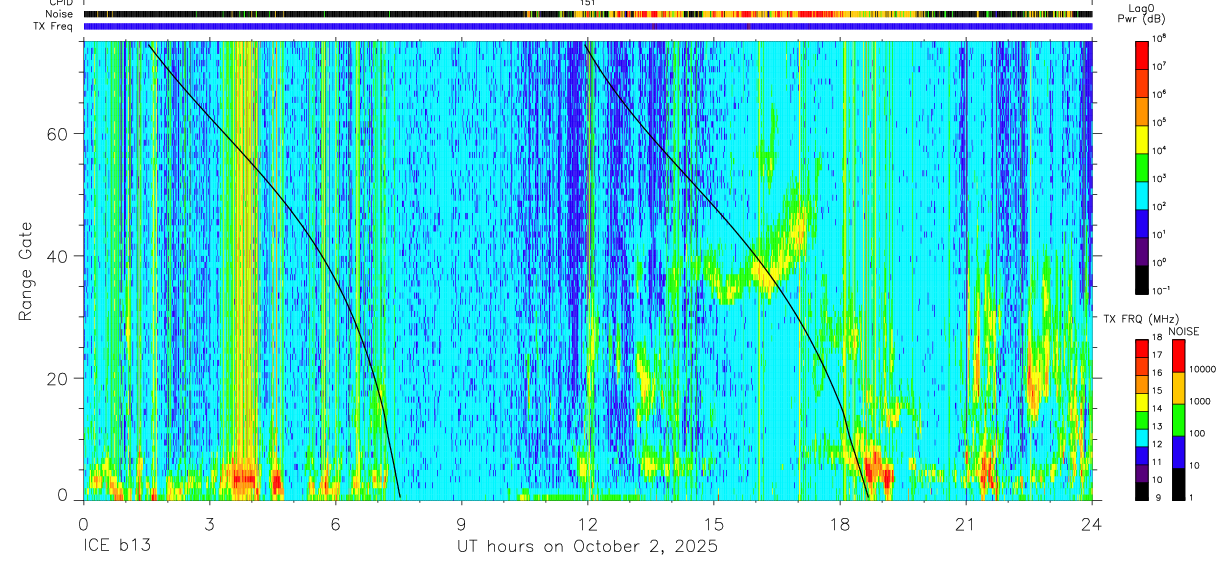Click the 'Noise' row label at top left
The height and width of the screenshot is (567, 1228).
pyautogui.click(x=60, y=14)
